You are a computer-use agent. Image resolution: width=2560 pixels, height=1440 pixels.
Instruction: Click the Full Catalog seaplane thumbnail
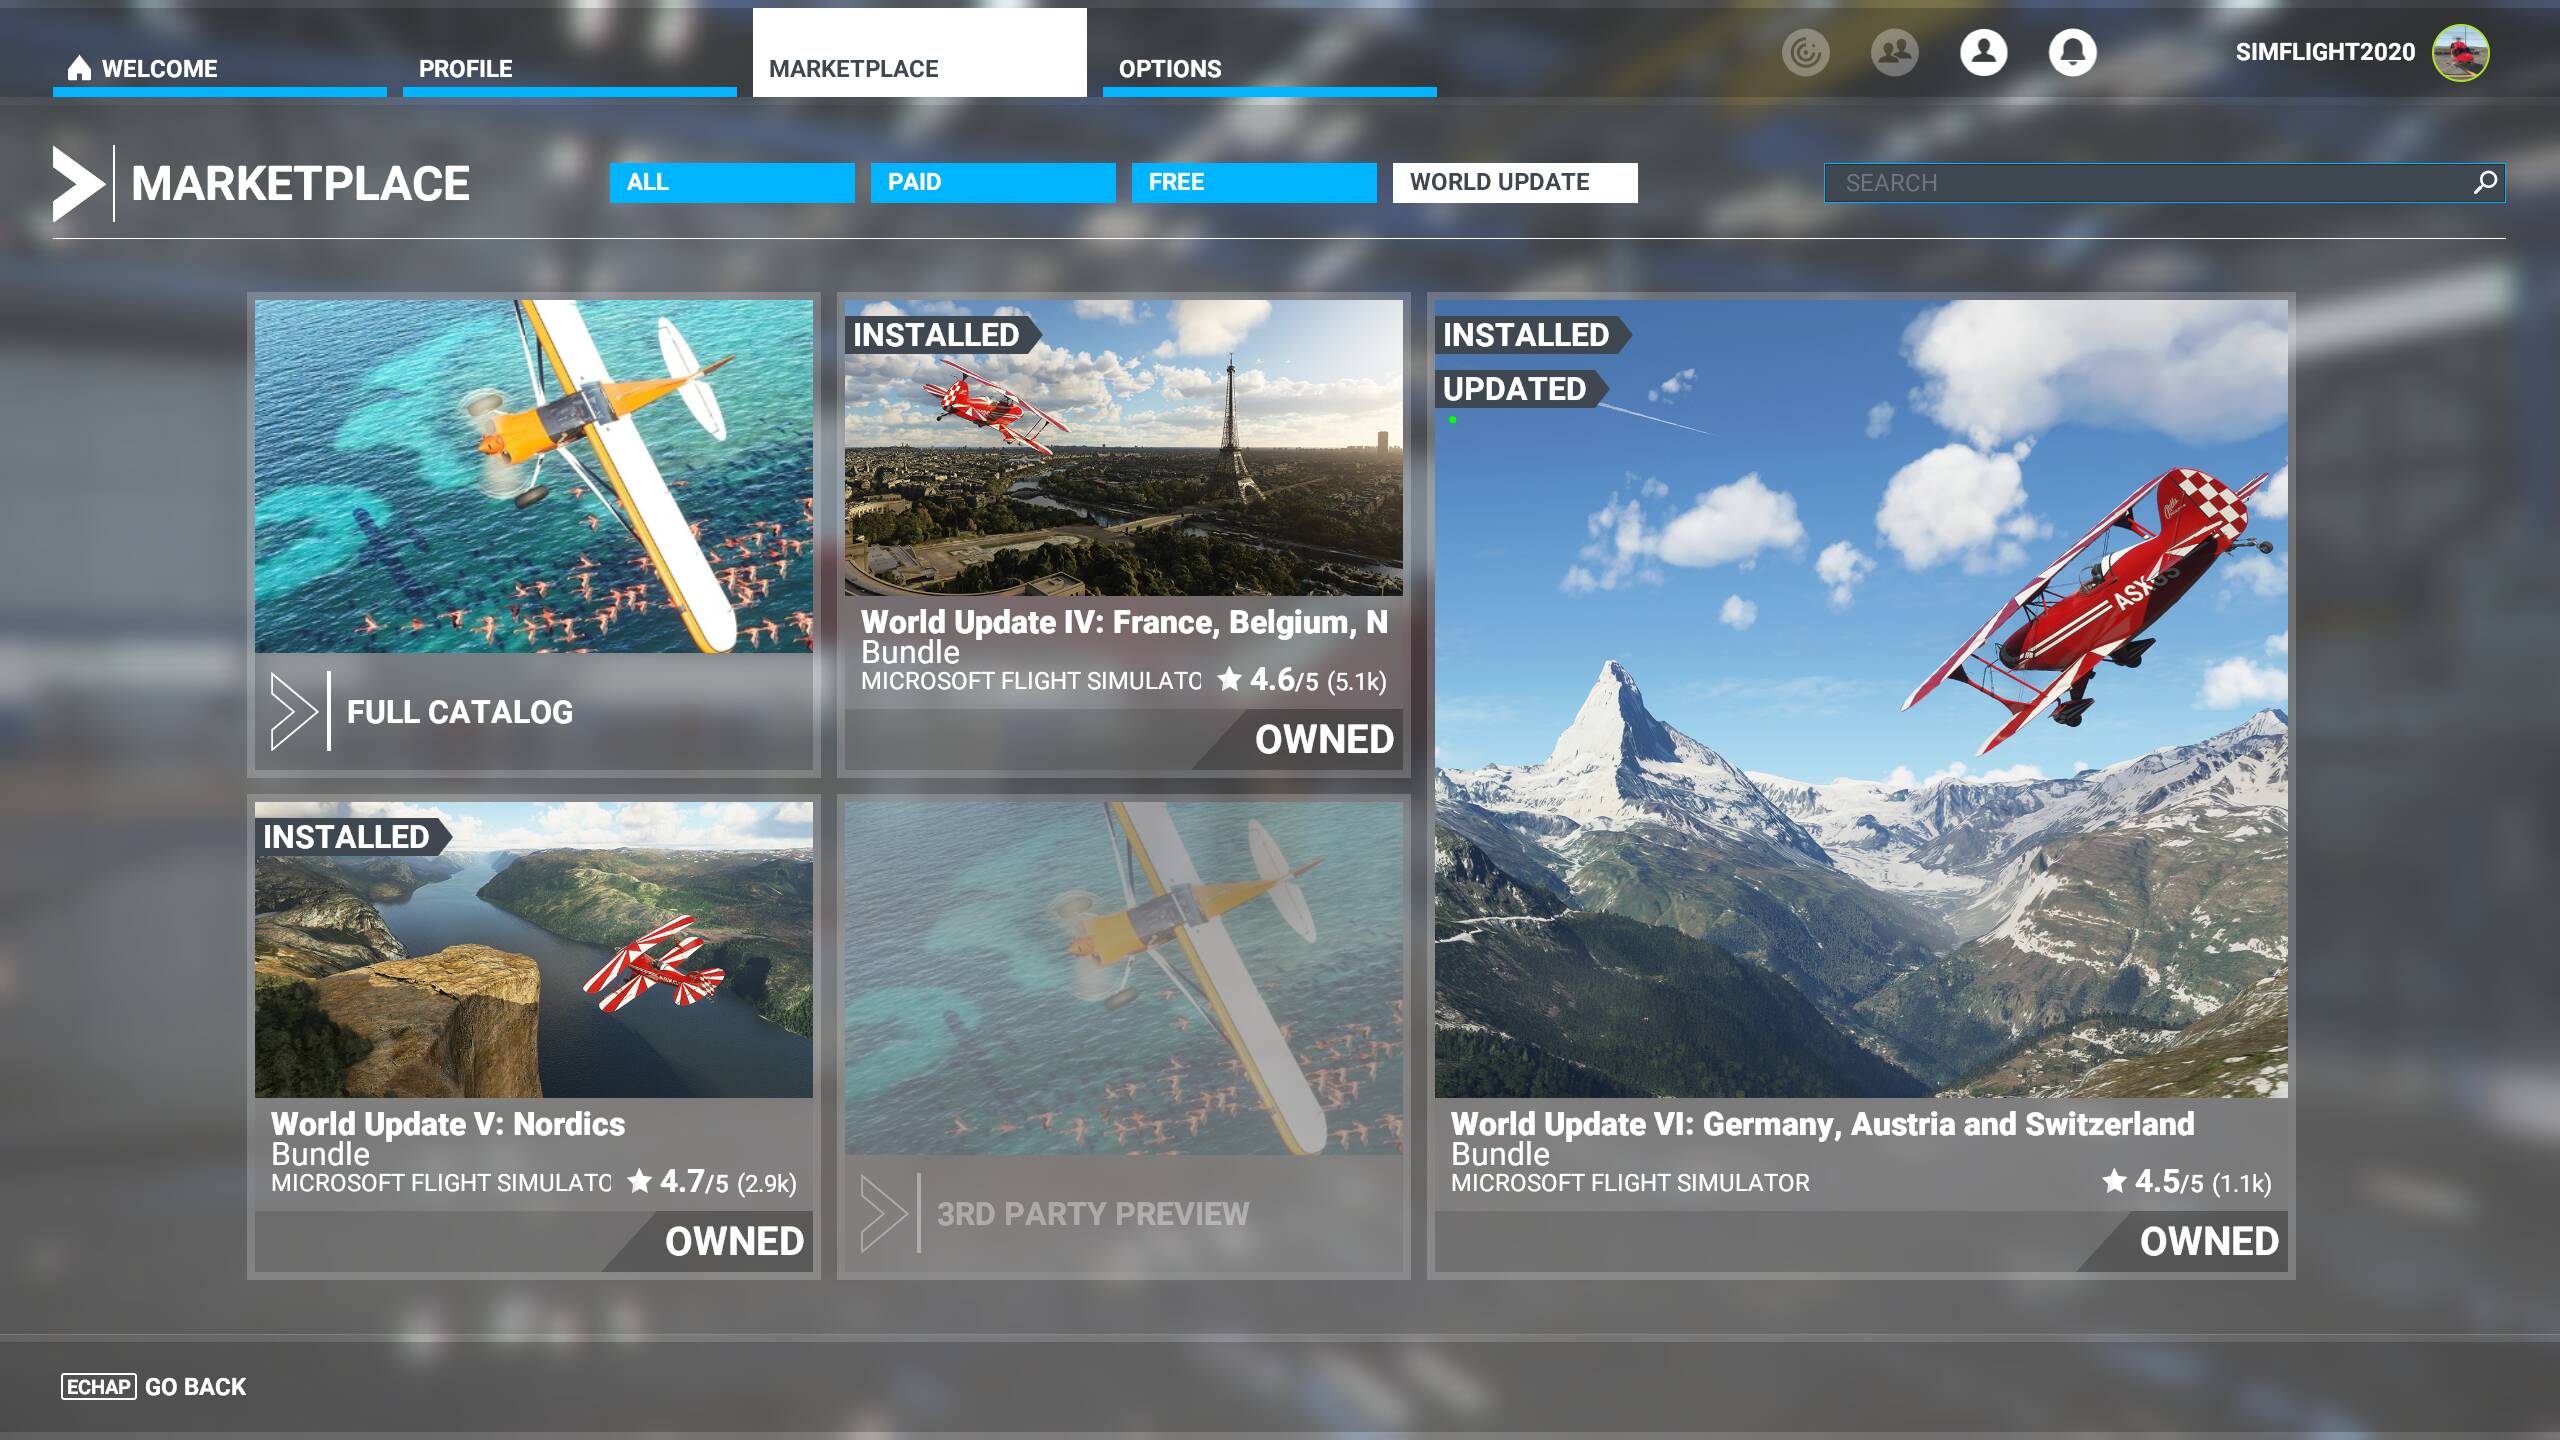click(534, 477)
